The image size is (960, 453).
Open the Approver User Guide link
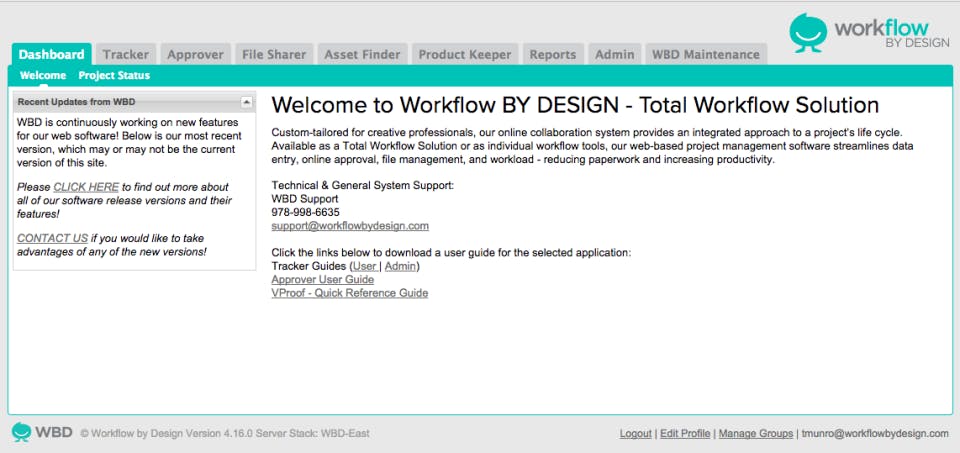323,280
